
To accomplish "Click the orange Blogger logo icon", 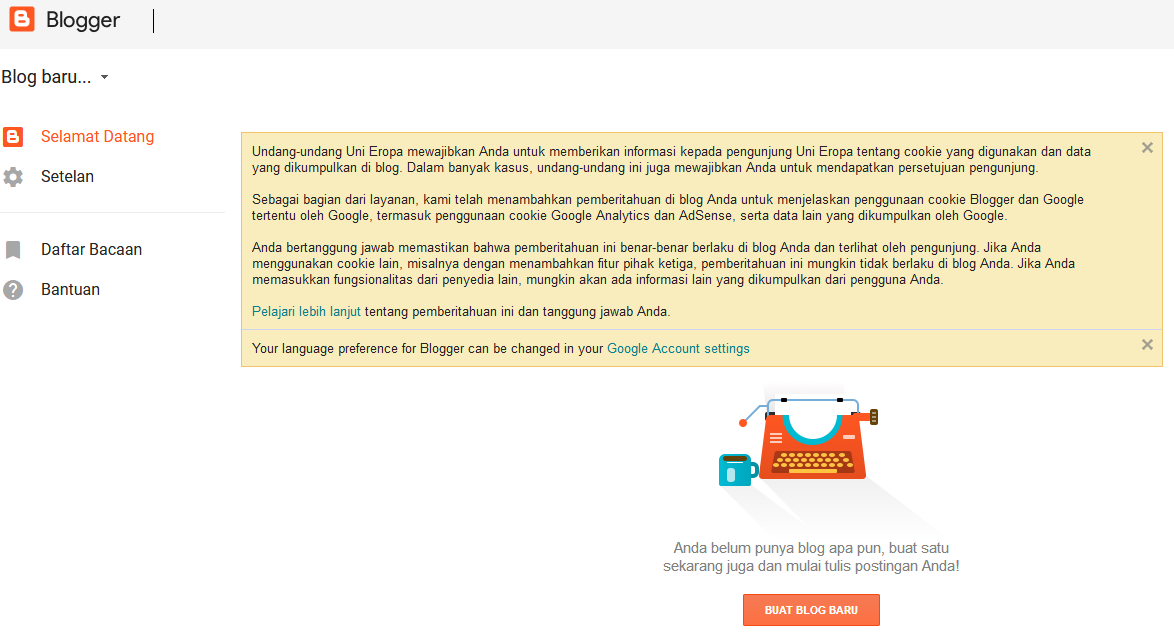I will point(22,19).
